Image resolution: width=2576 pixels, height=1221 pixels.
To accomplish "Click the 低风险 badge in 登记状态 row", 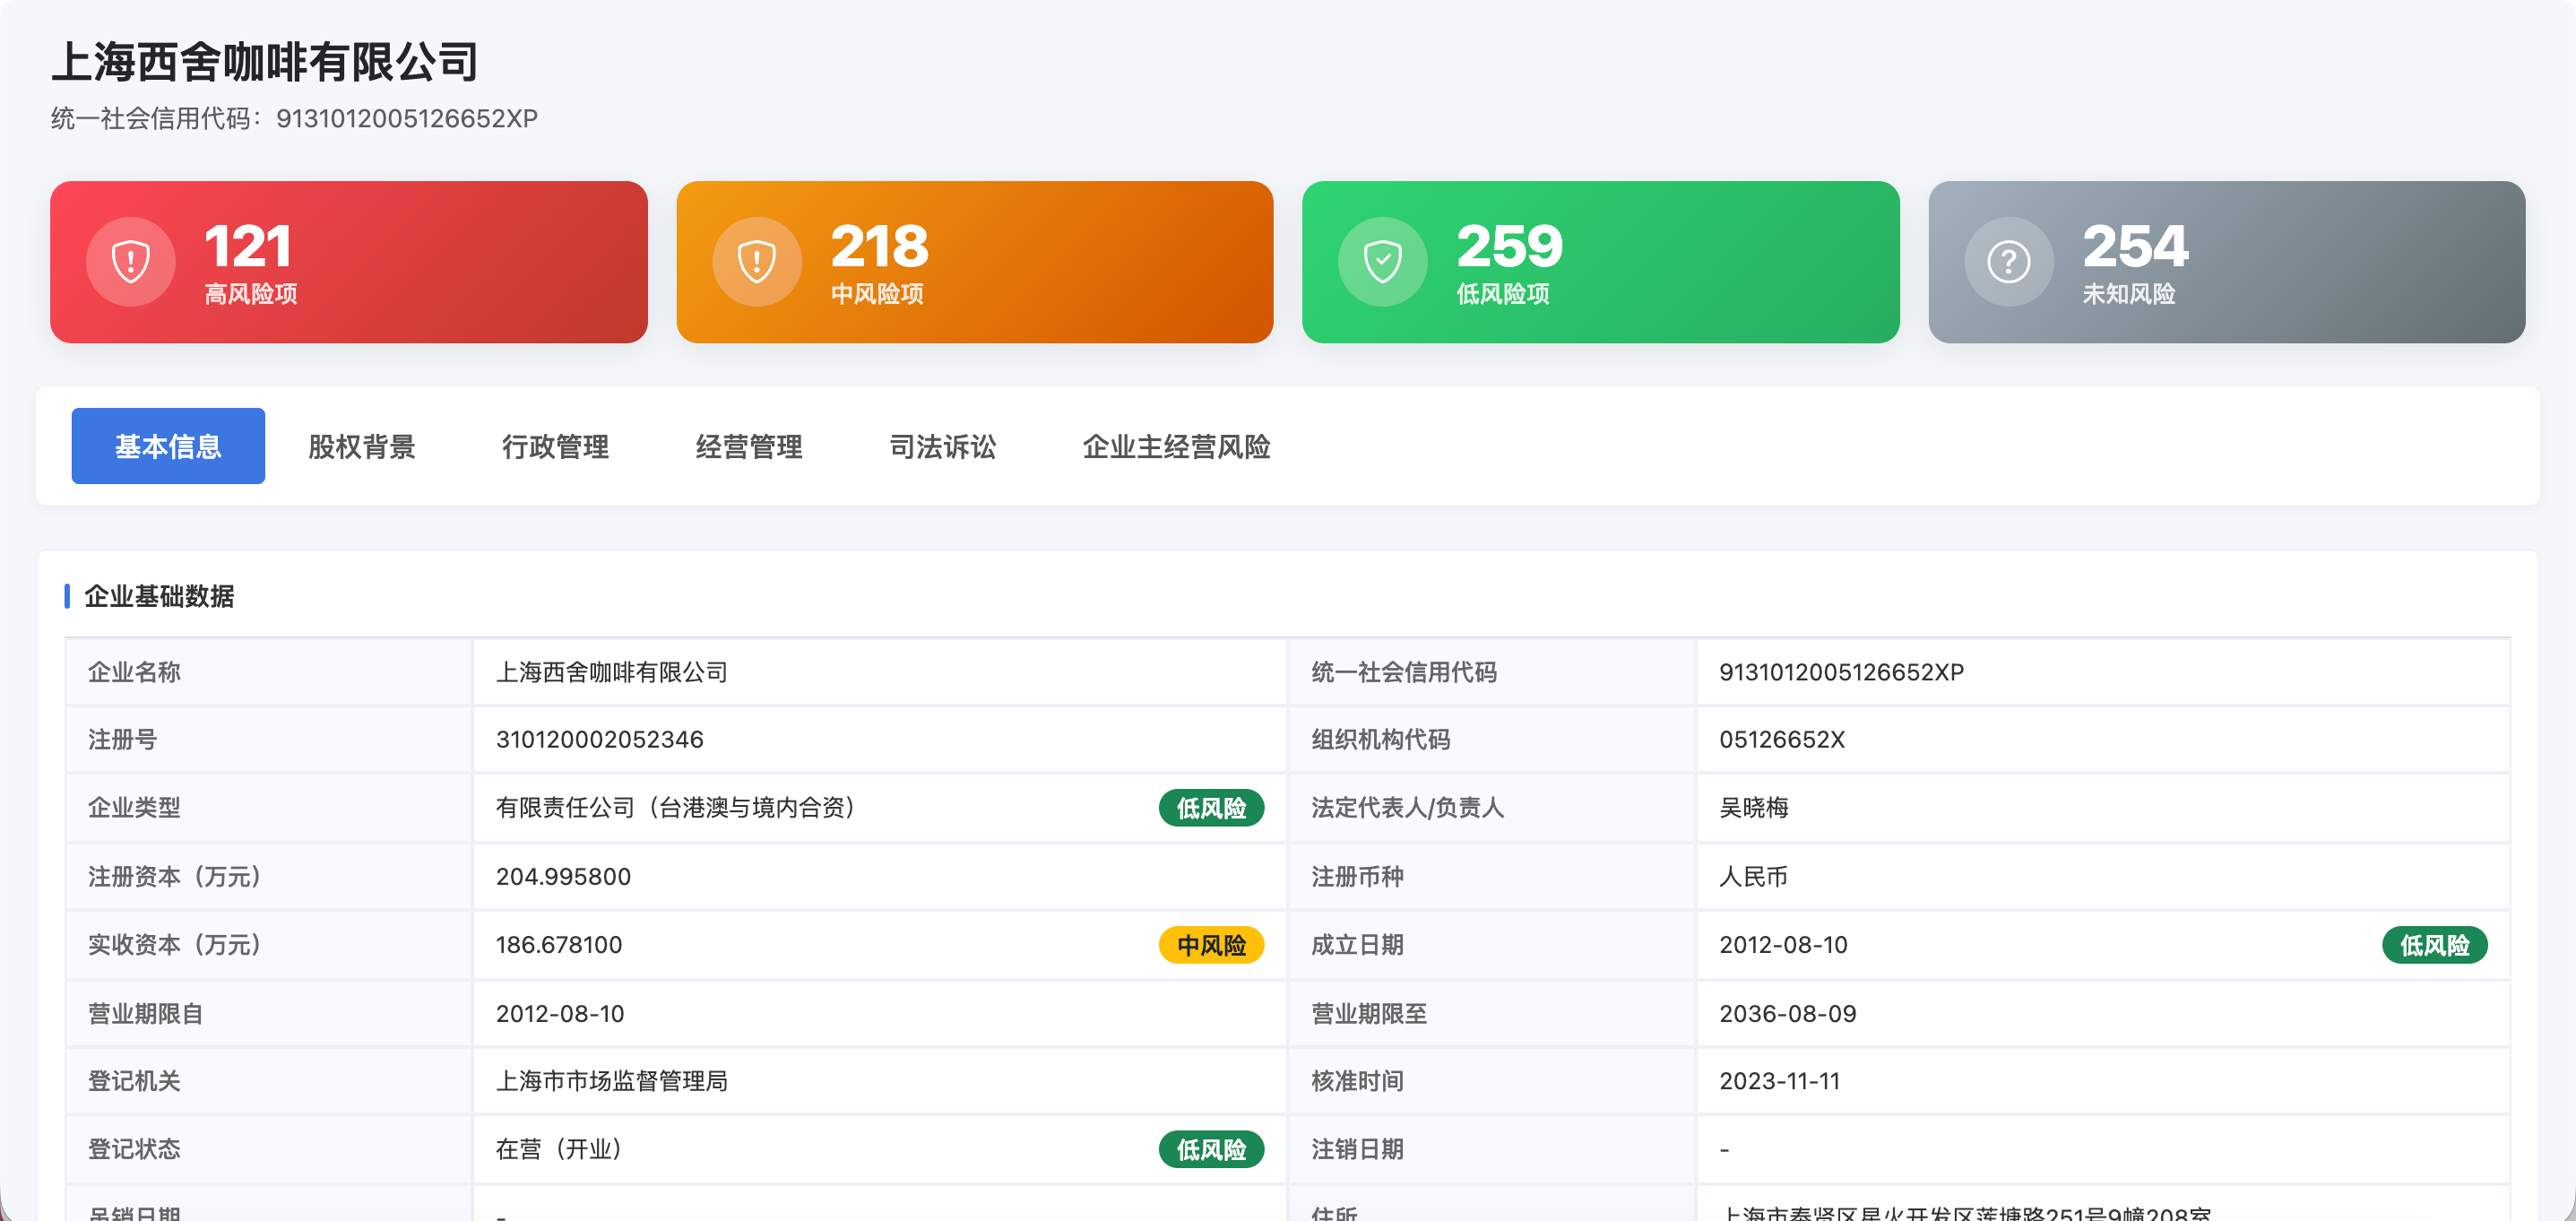I will (x=1211, y=1150).
